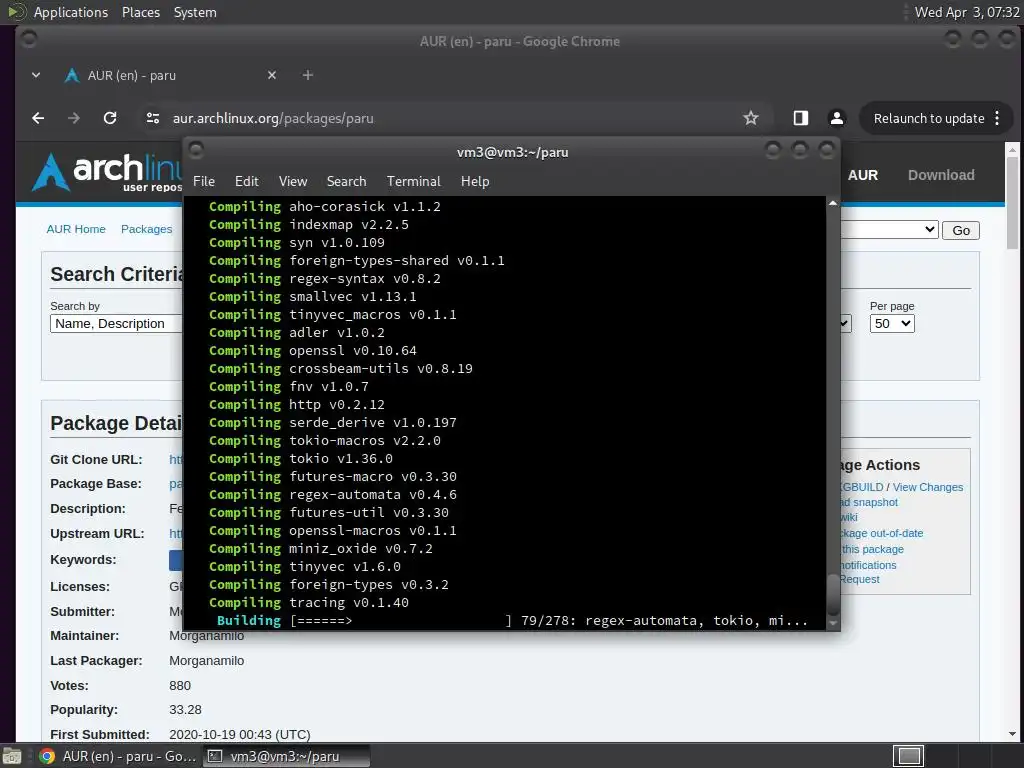1024x768 pixels.
Task: Click the workspace switcher in bottom panel
Action: pos(908,756)
